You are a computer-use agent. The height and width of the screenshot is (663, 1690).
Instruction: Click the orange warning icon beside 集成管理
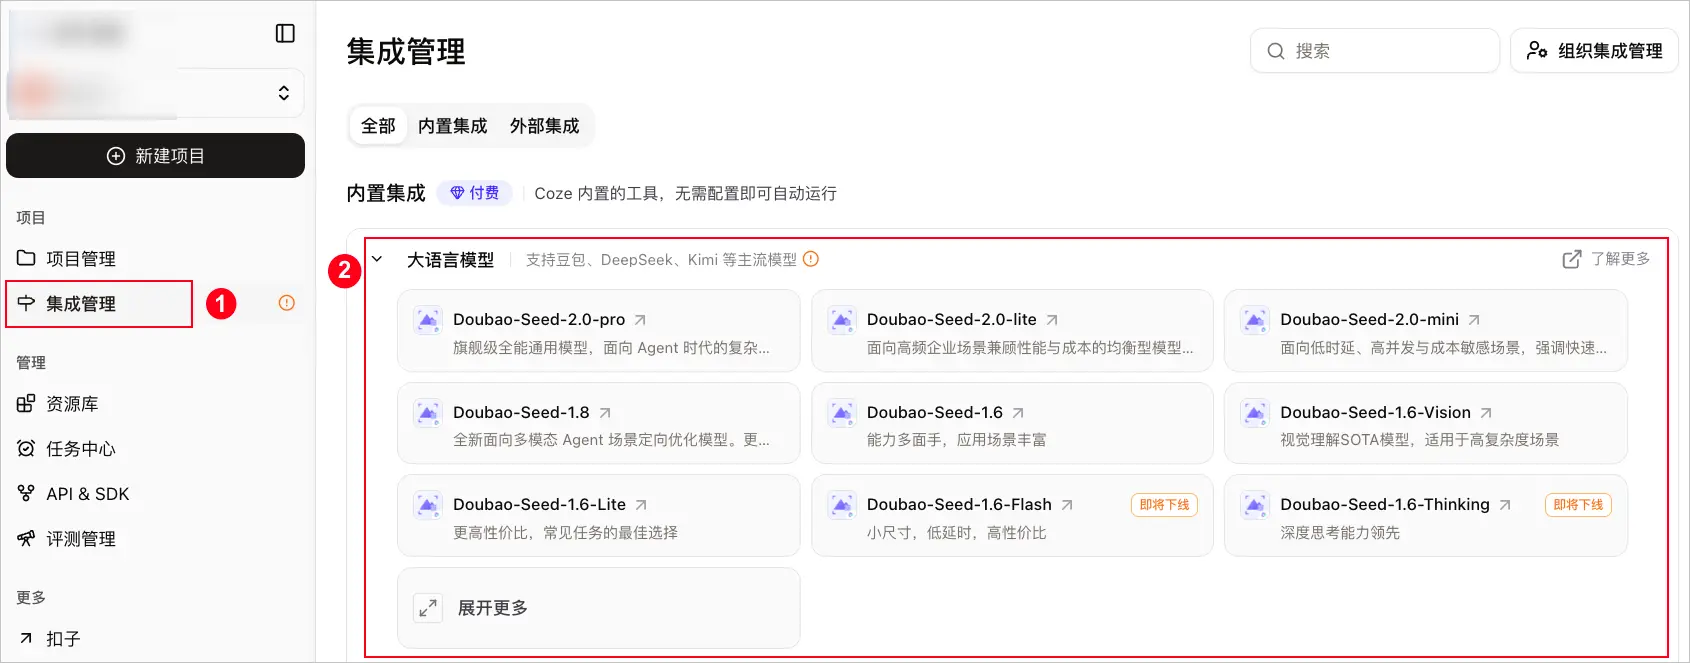(287, 303)
